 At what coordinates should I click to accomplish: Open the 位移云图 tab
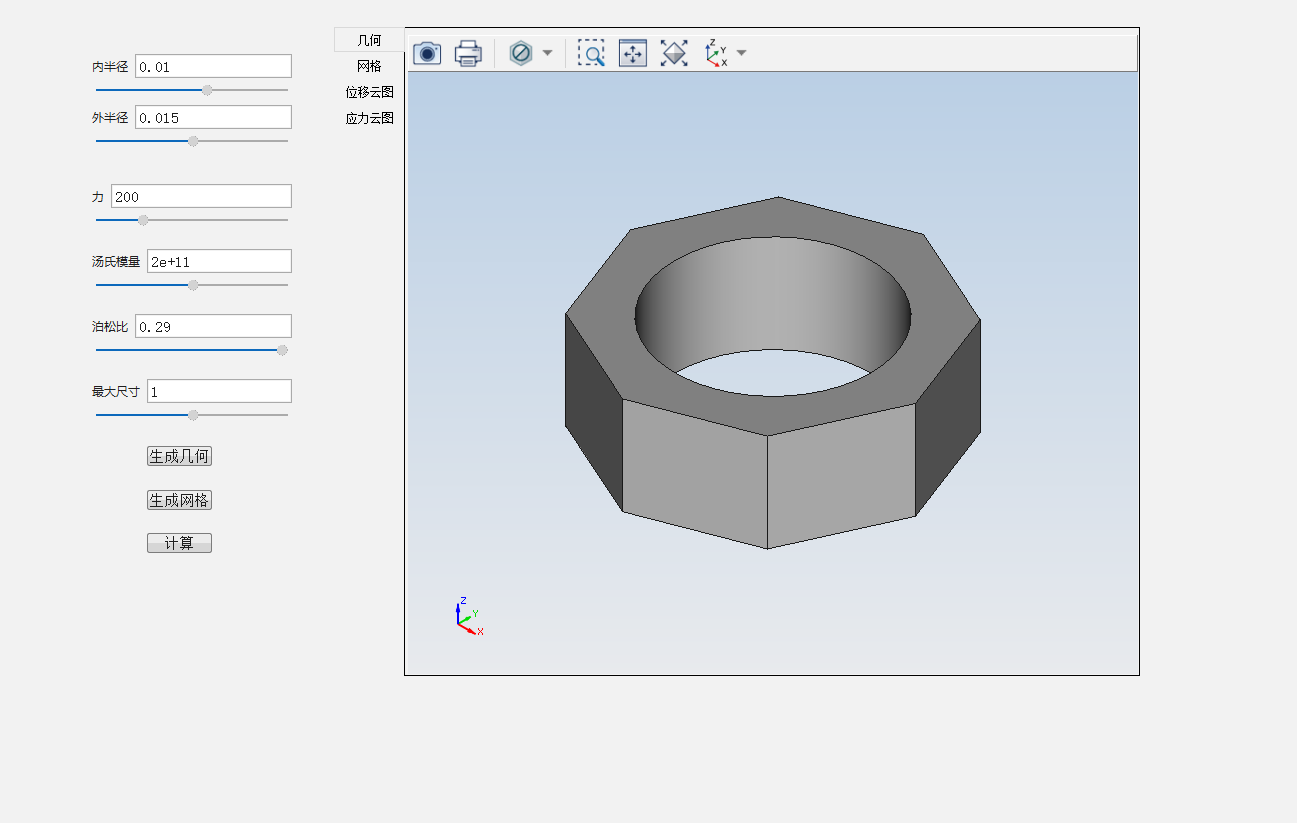tap(369, 92)
